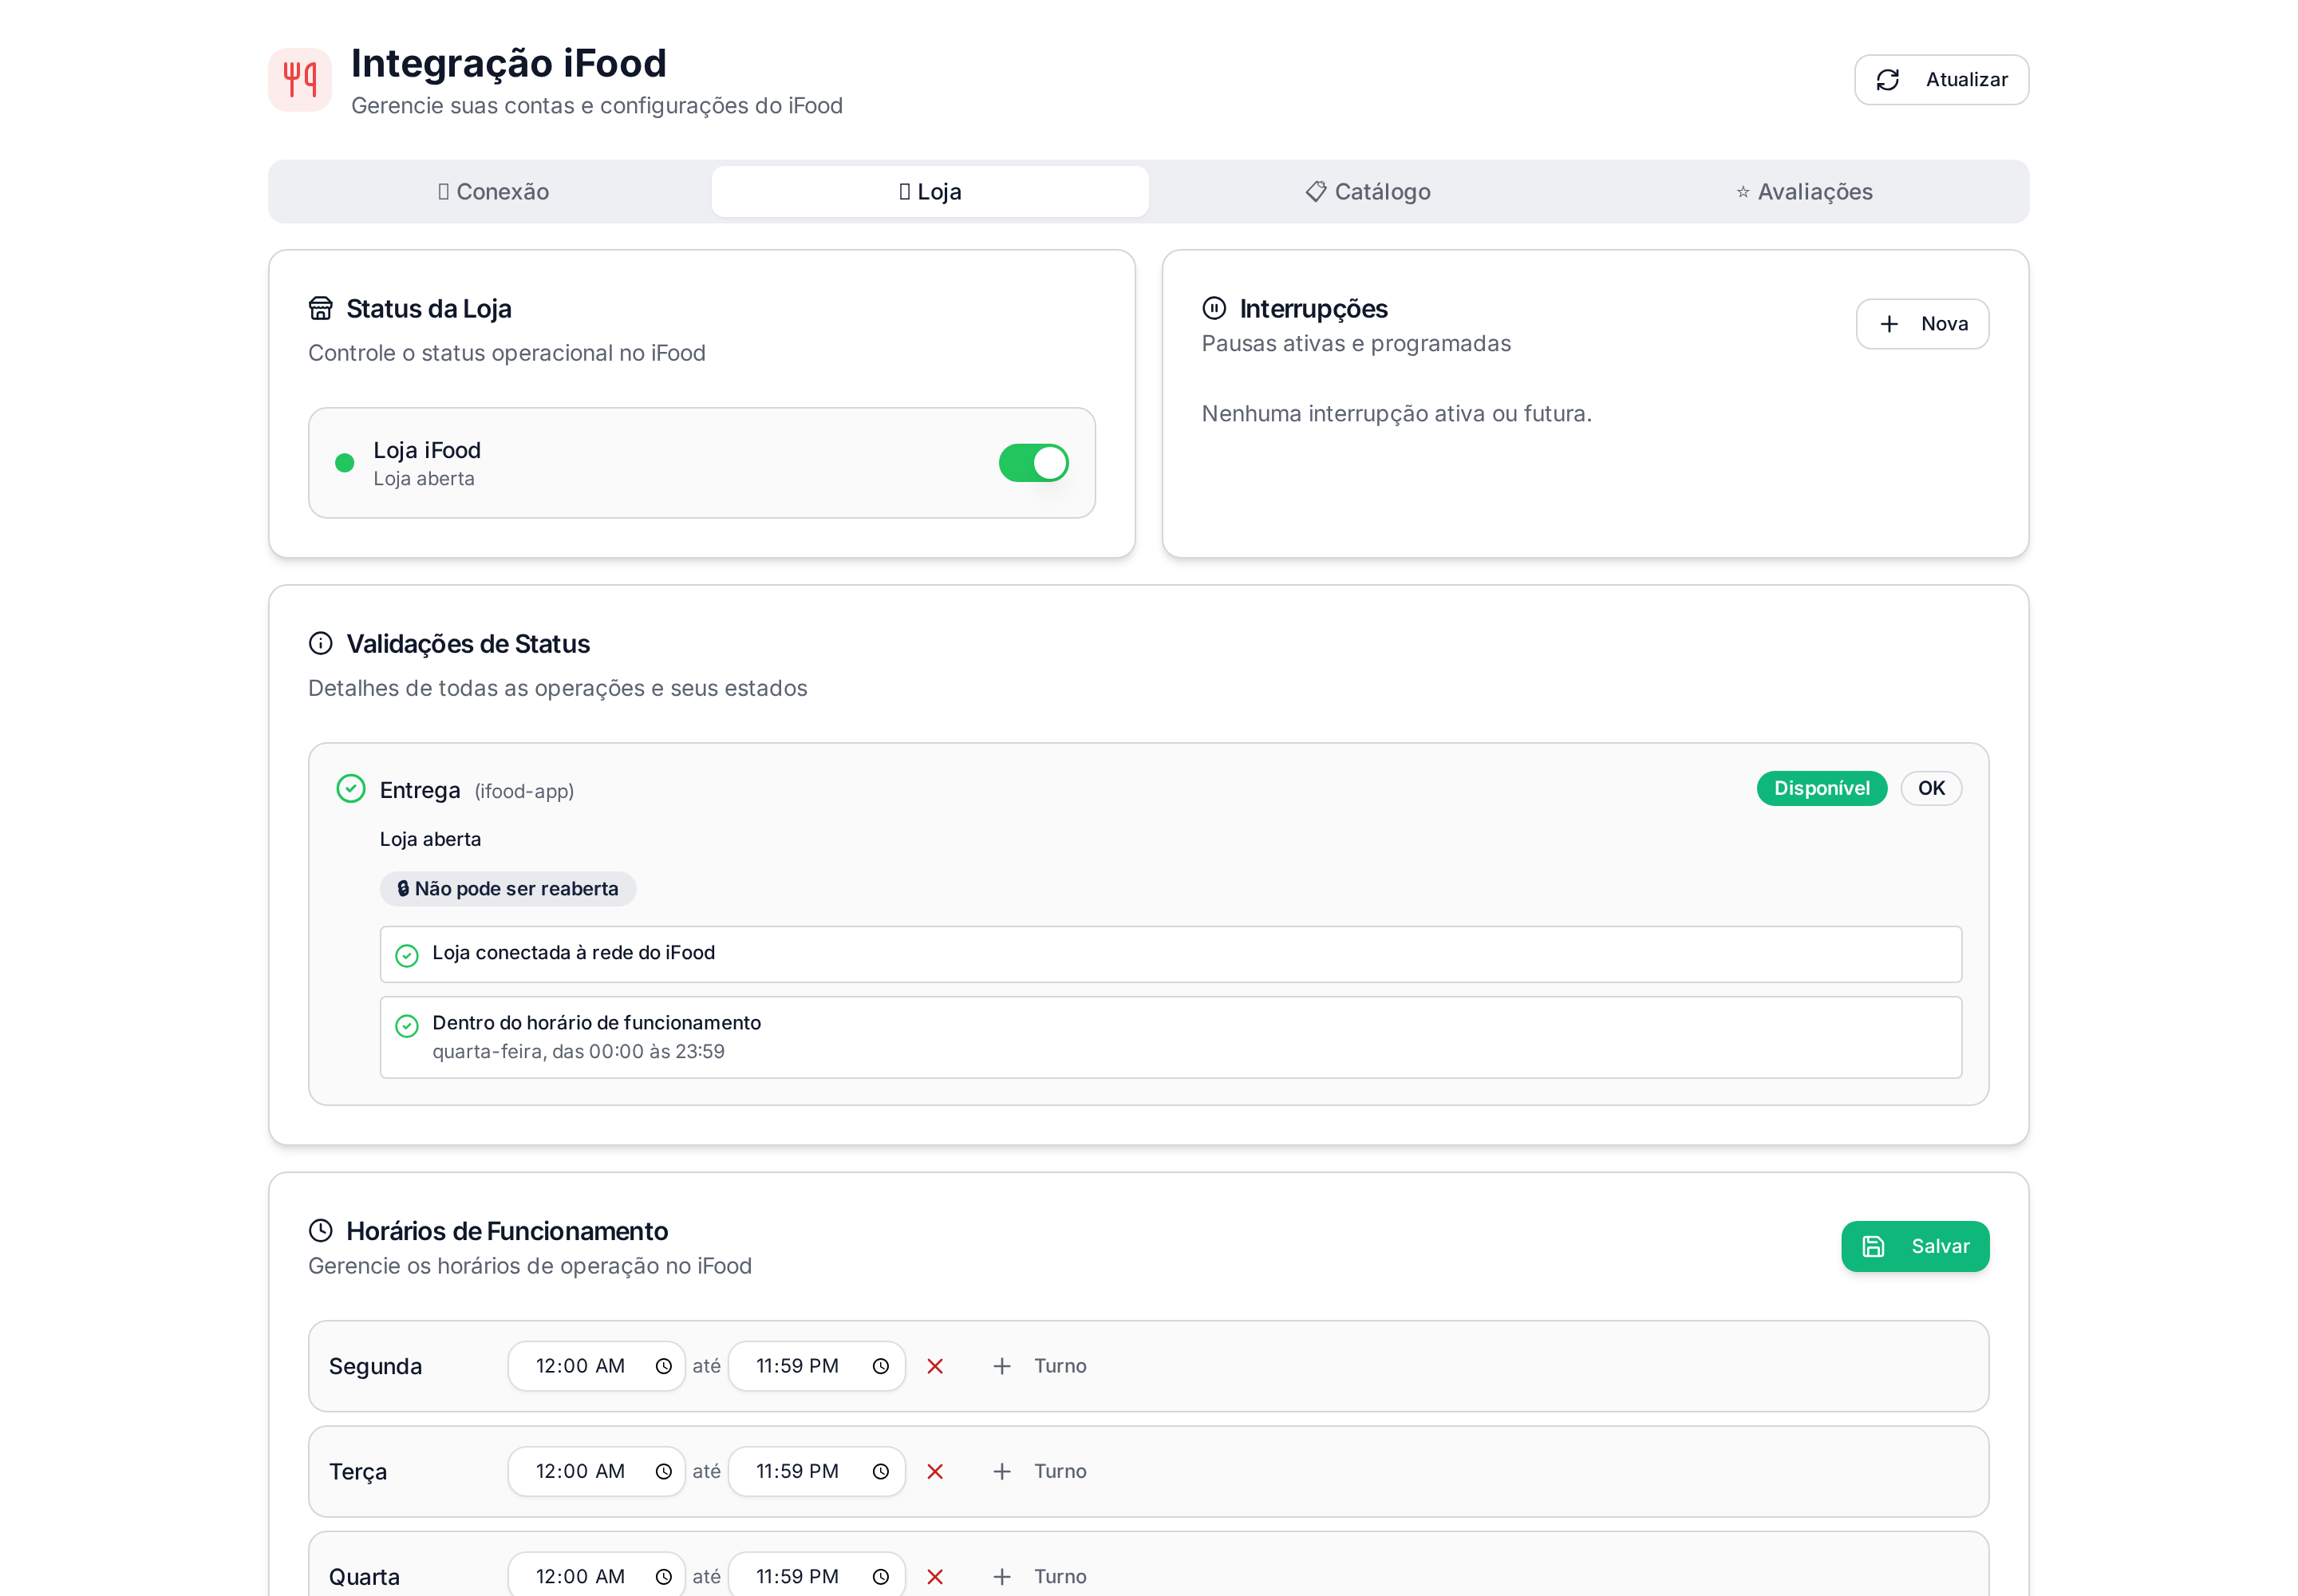Viewport: 2298px width, 1596px height.
Task: Remove Quarta schedule with red X
Action: tap(934, 1576)
